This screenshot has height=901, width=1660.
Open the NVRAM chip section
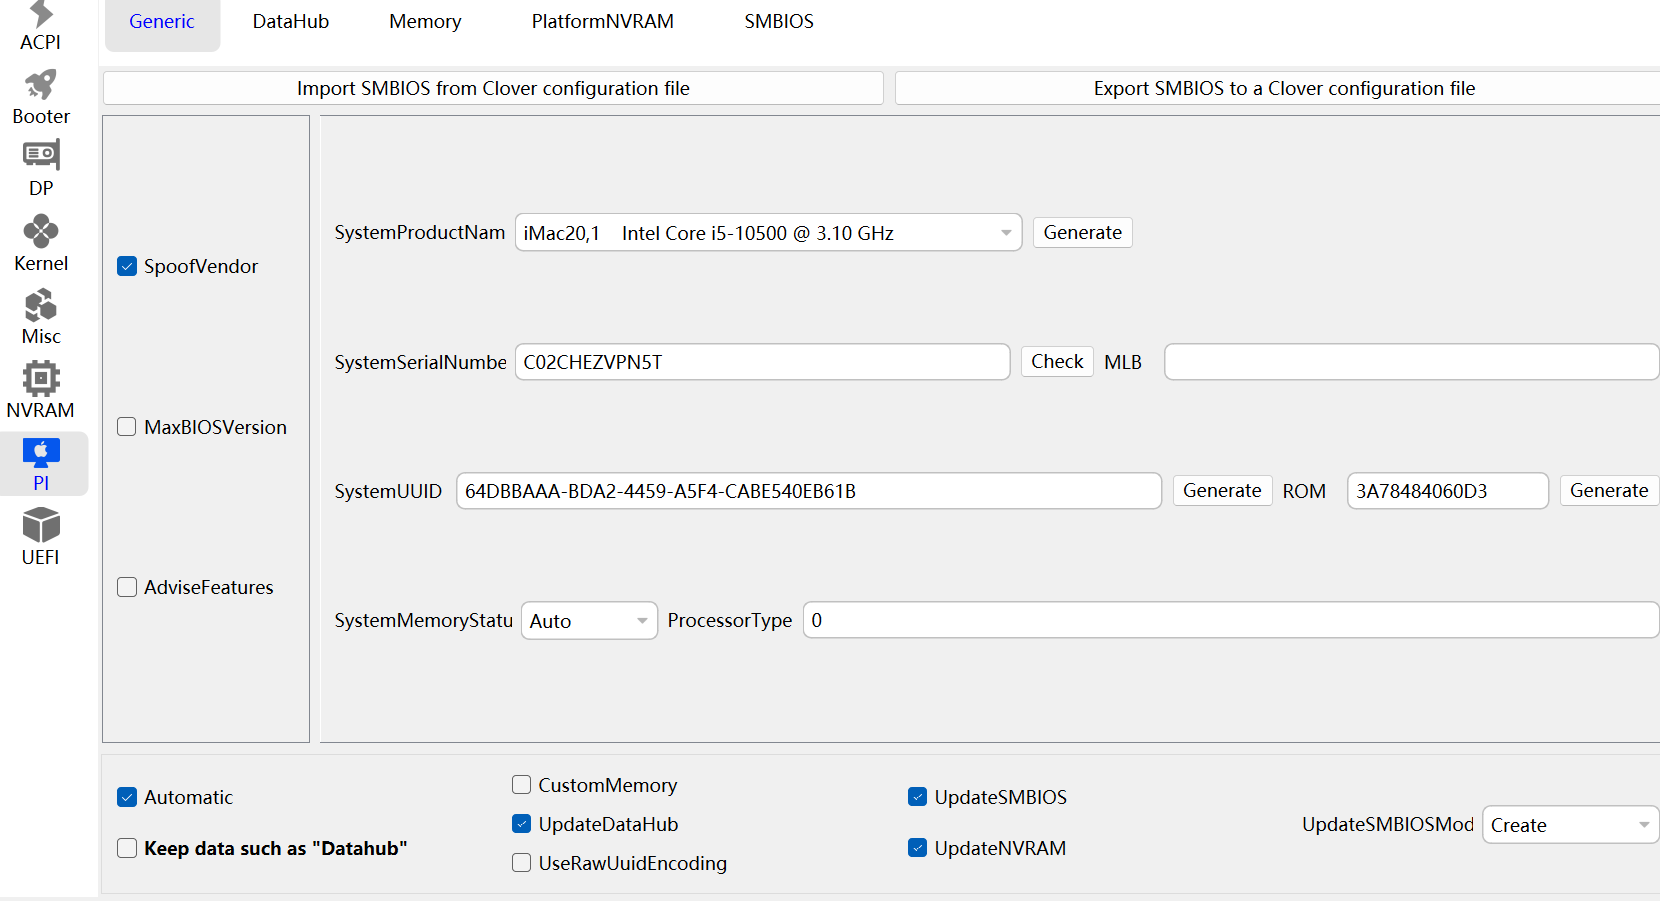click(41, 390)
